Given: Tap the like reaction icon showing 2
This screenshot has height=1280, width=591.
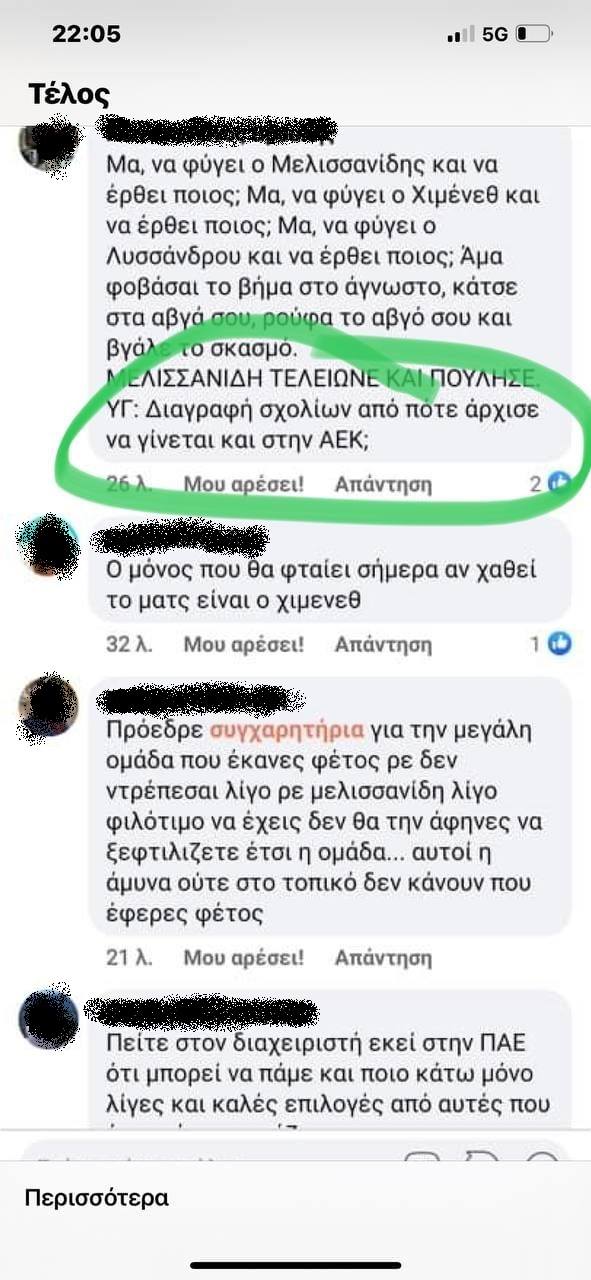Looking at the screenshot, I should pos(561,484).
